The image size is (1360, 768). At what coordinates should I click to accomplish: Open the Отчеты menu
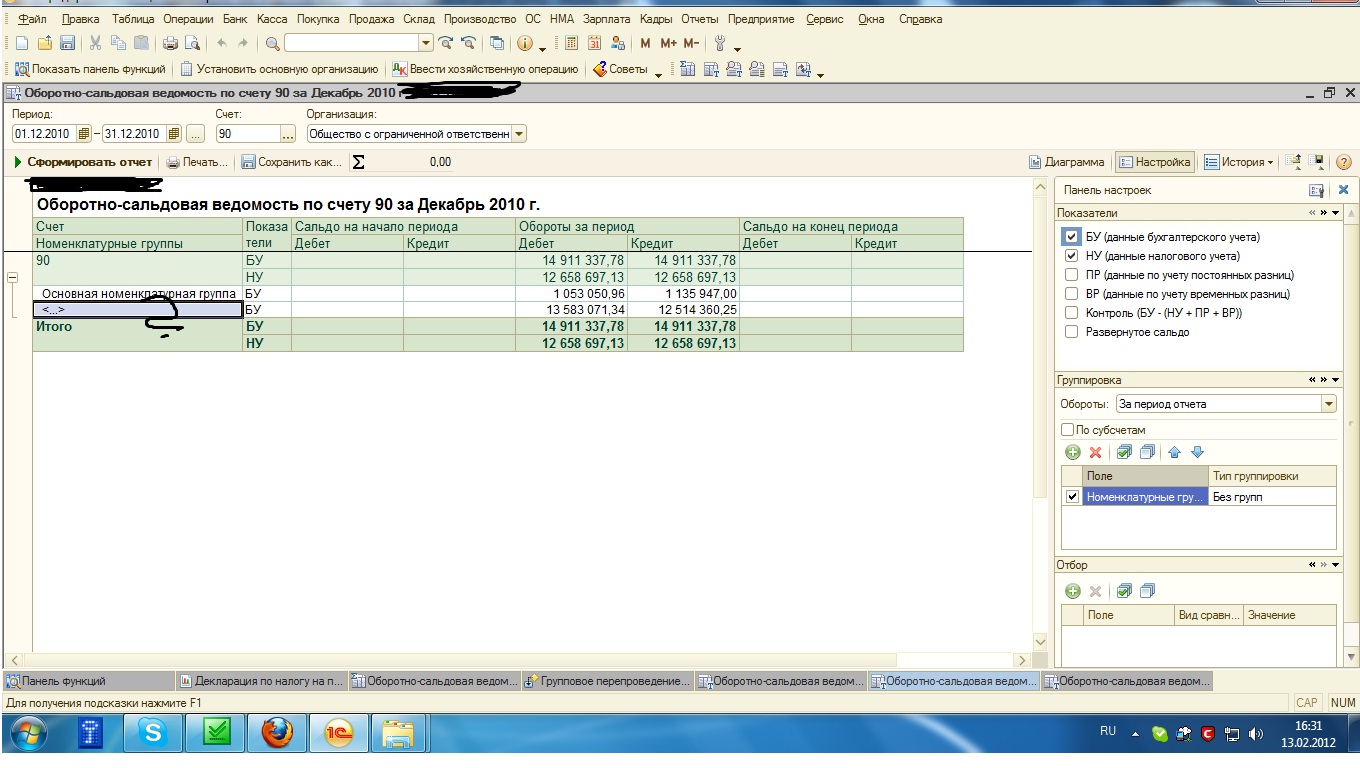[x=700, y=19]
